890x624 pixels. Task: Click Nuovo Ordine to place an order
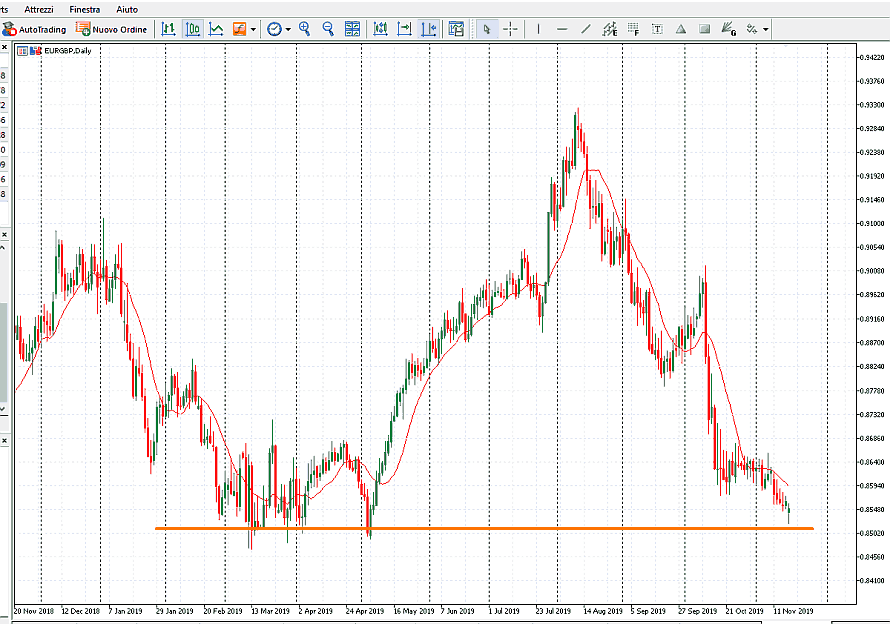click(x=112, y=29)
